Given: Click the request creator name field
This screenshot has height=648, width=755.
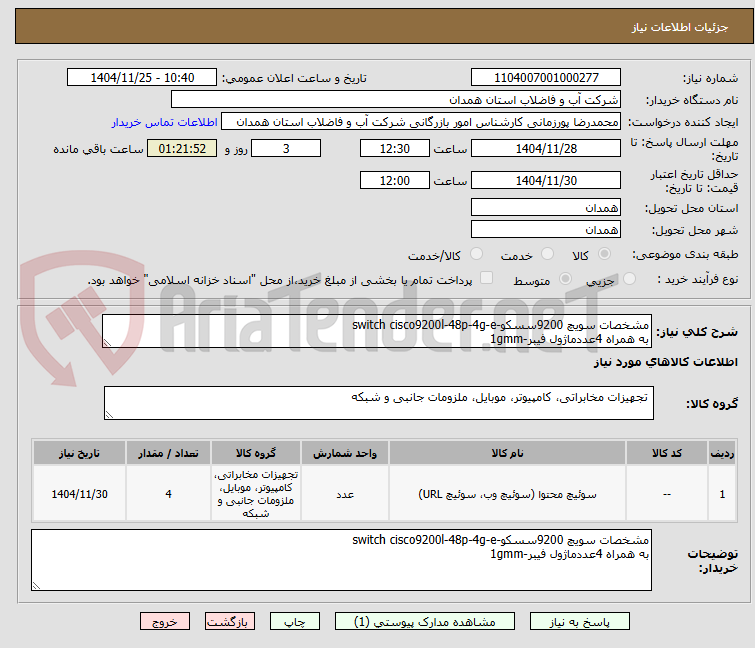Looking at the screenshot, I should click(x=421, y=122).
